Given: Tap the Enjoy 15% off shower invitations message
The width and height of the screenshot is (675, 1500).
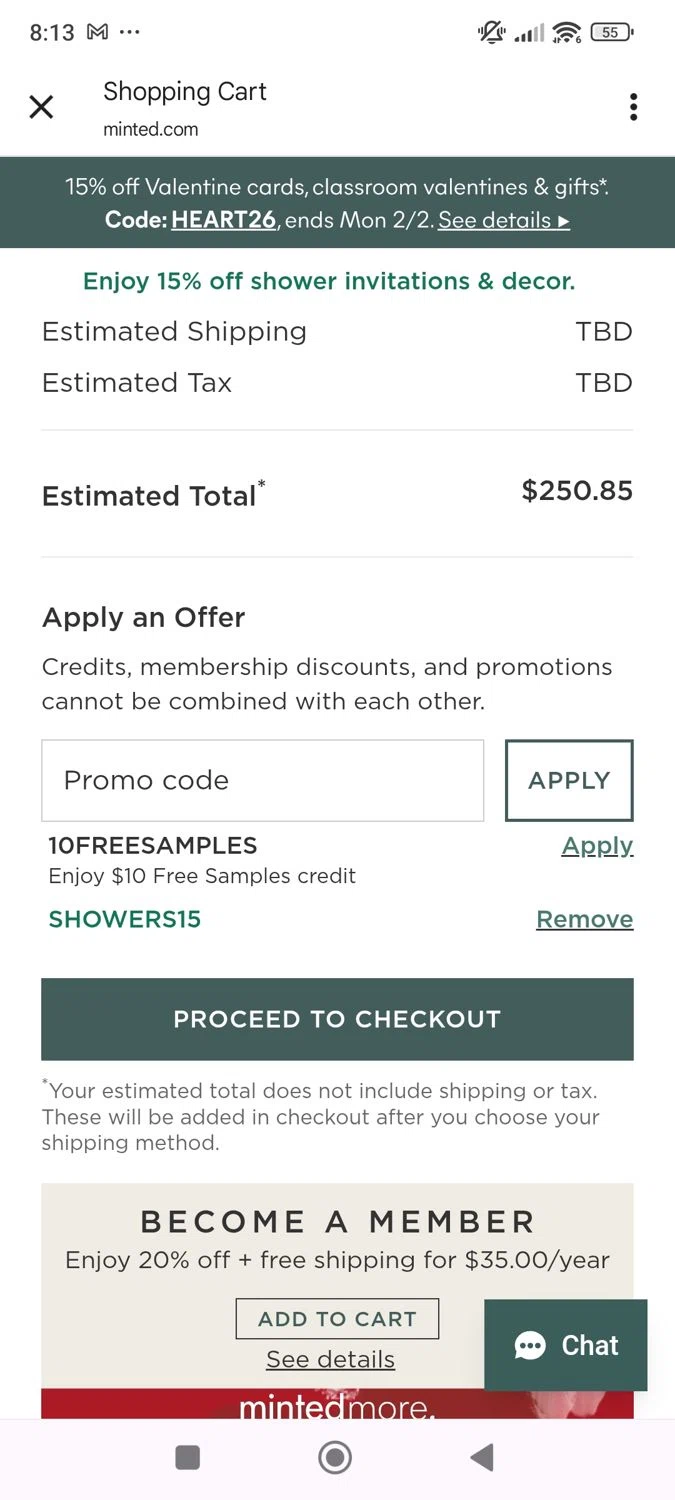Looking at the screenshot, I should (329, 281).
